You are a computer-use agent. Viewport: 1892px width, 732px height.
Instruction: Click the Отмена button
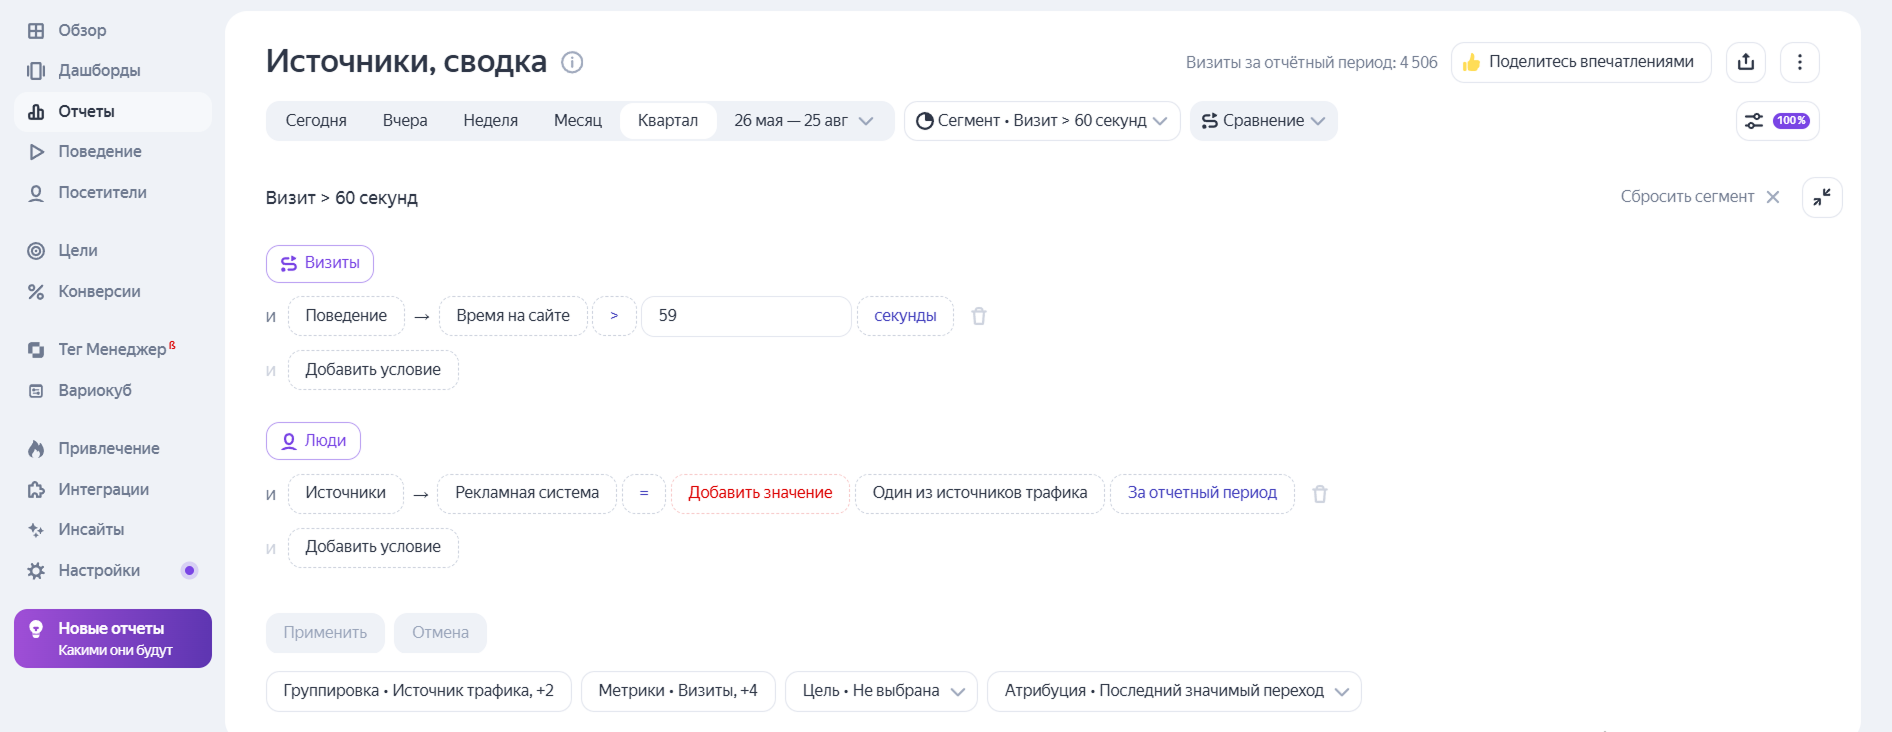coord(440,633)
